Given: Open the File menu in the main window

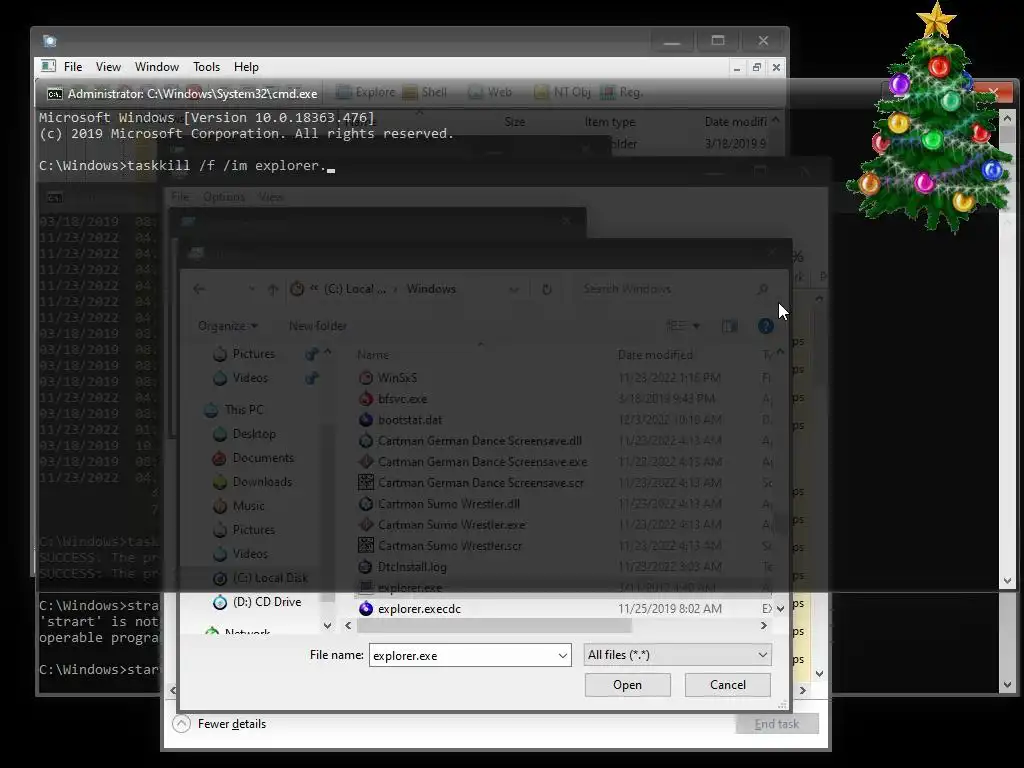Looking at the screenshot, I should [x=72, y=67].
